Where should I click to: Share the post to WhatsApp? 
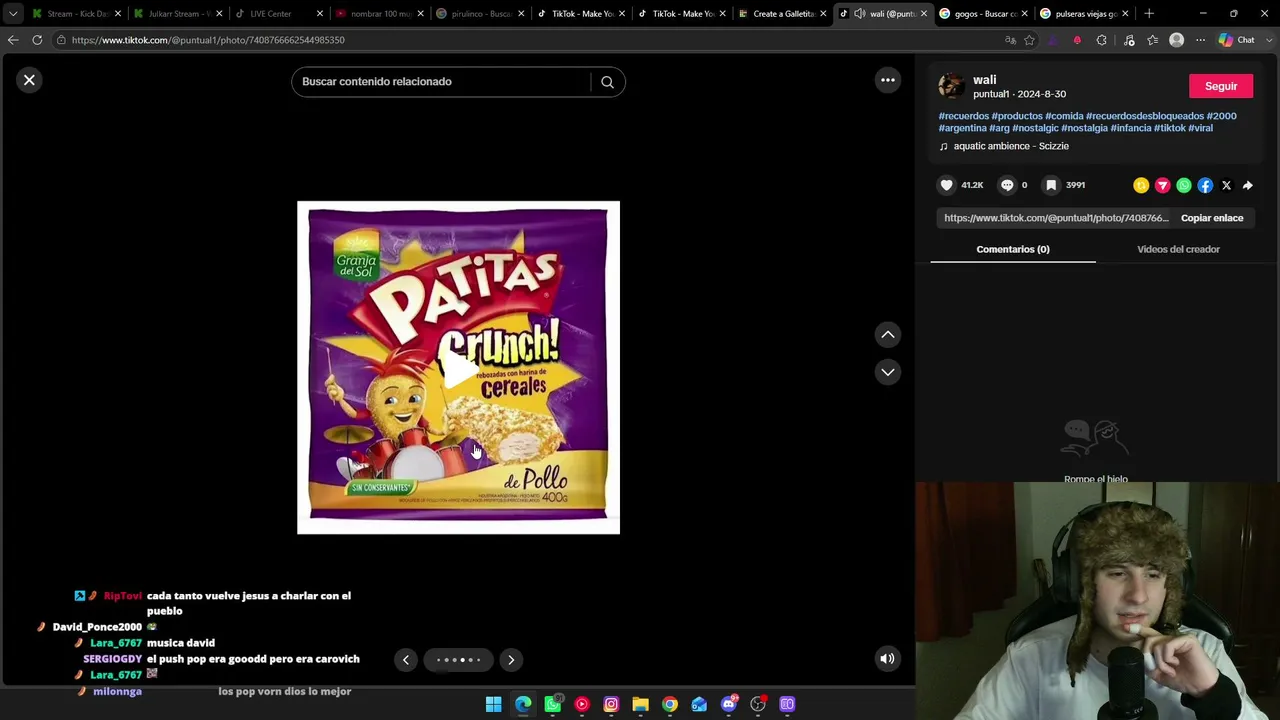1184,185
